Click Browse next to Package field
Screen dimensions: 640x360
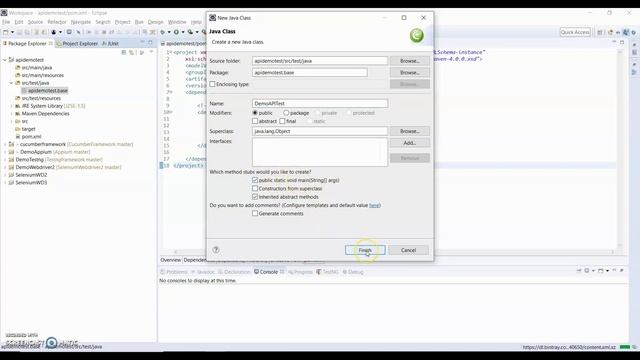click(410, 73)
